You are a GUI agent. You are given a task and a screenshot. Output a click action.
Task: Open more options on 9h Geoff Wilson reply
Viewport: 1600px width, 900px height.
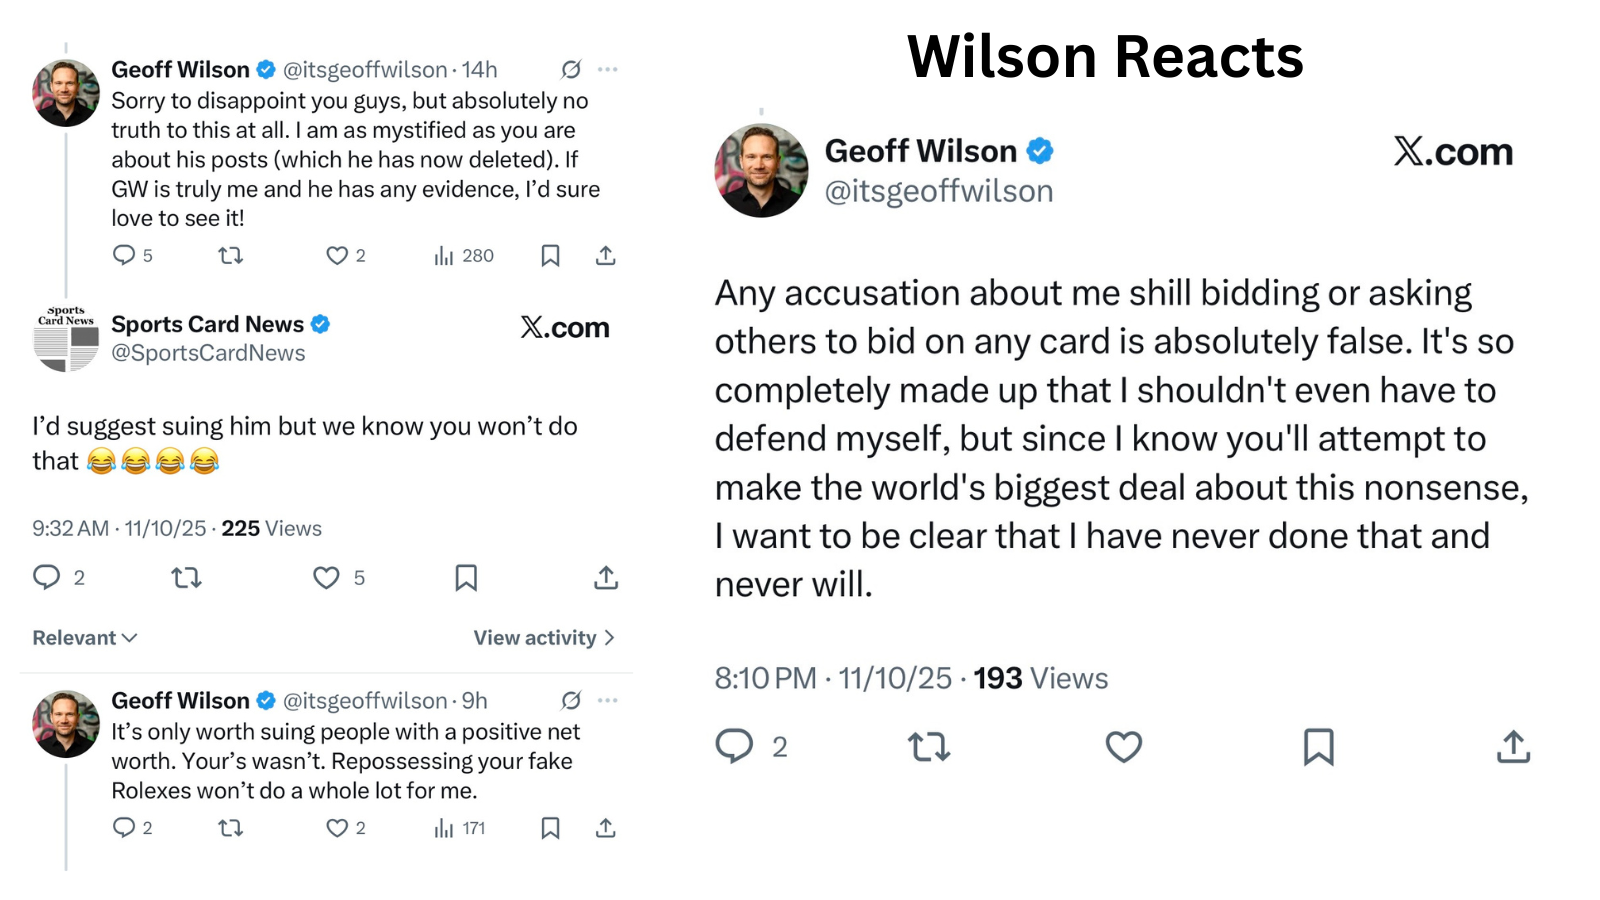pos(608,700)
